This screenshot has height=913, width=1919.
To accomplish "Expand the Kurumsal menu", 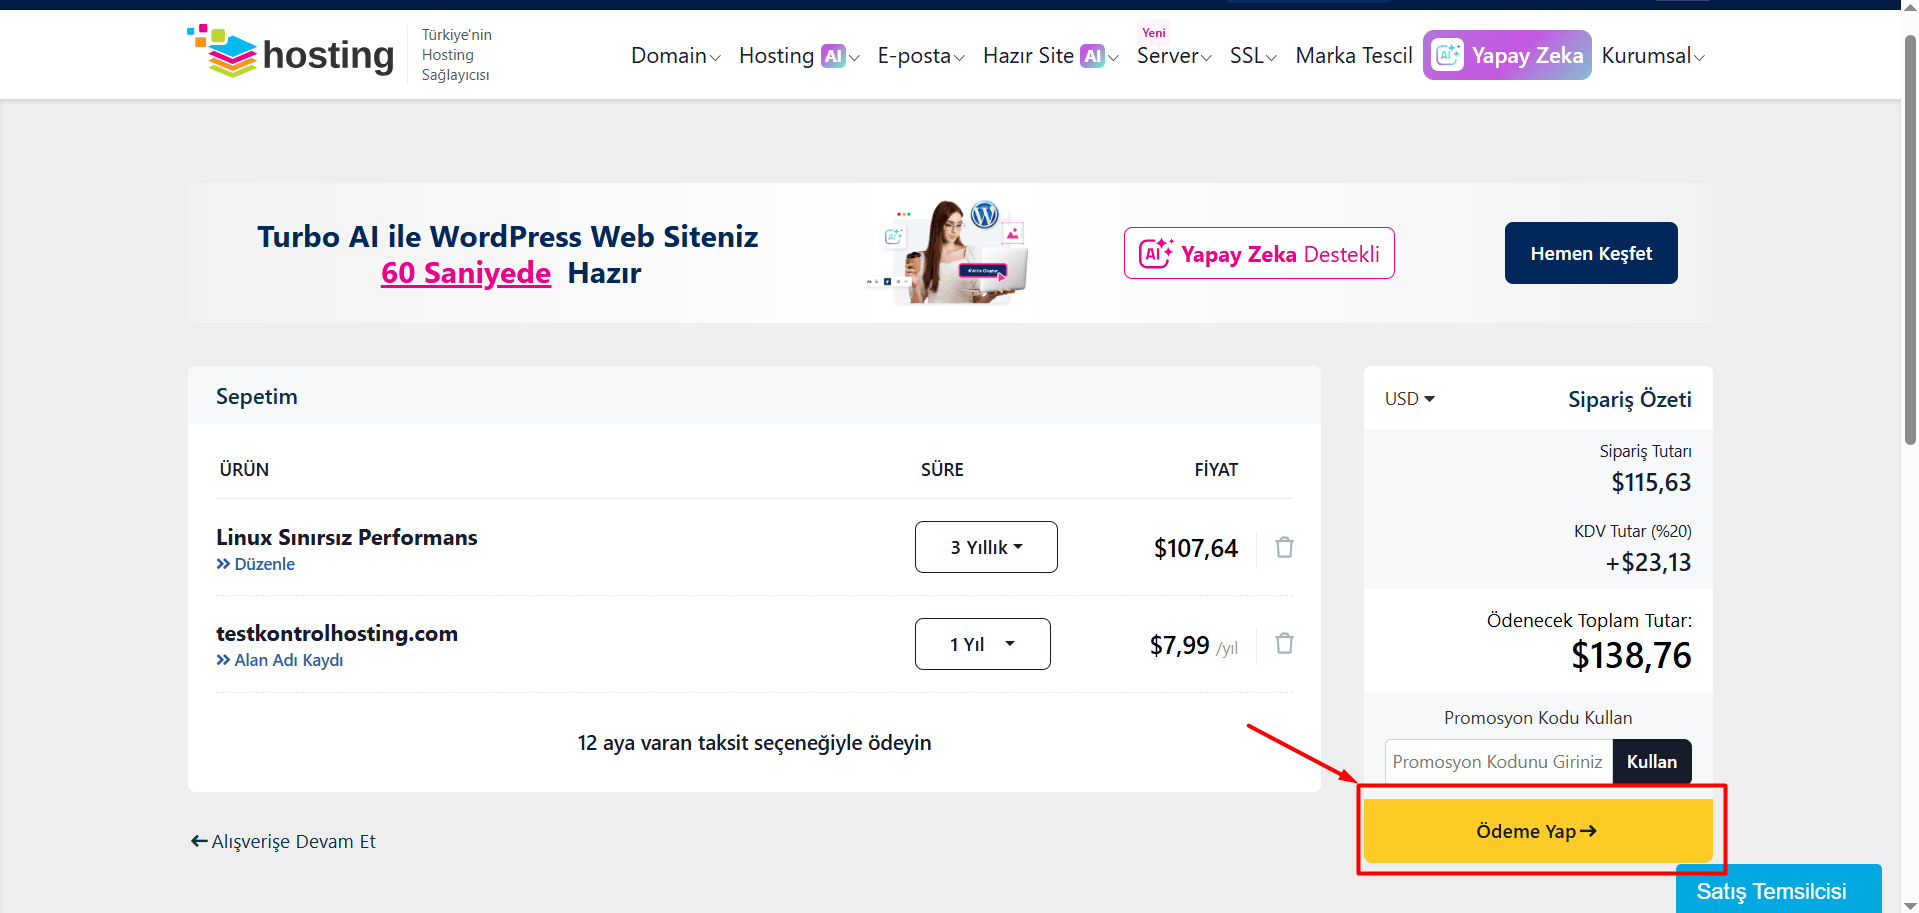I will pos(1653,56).
